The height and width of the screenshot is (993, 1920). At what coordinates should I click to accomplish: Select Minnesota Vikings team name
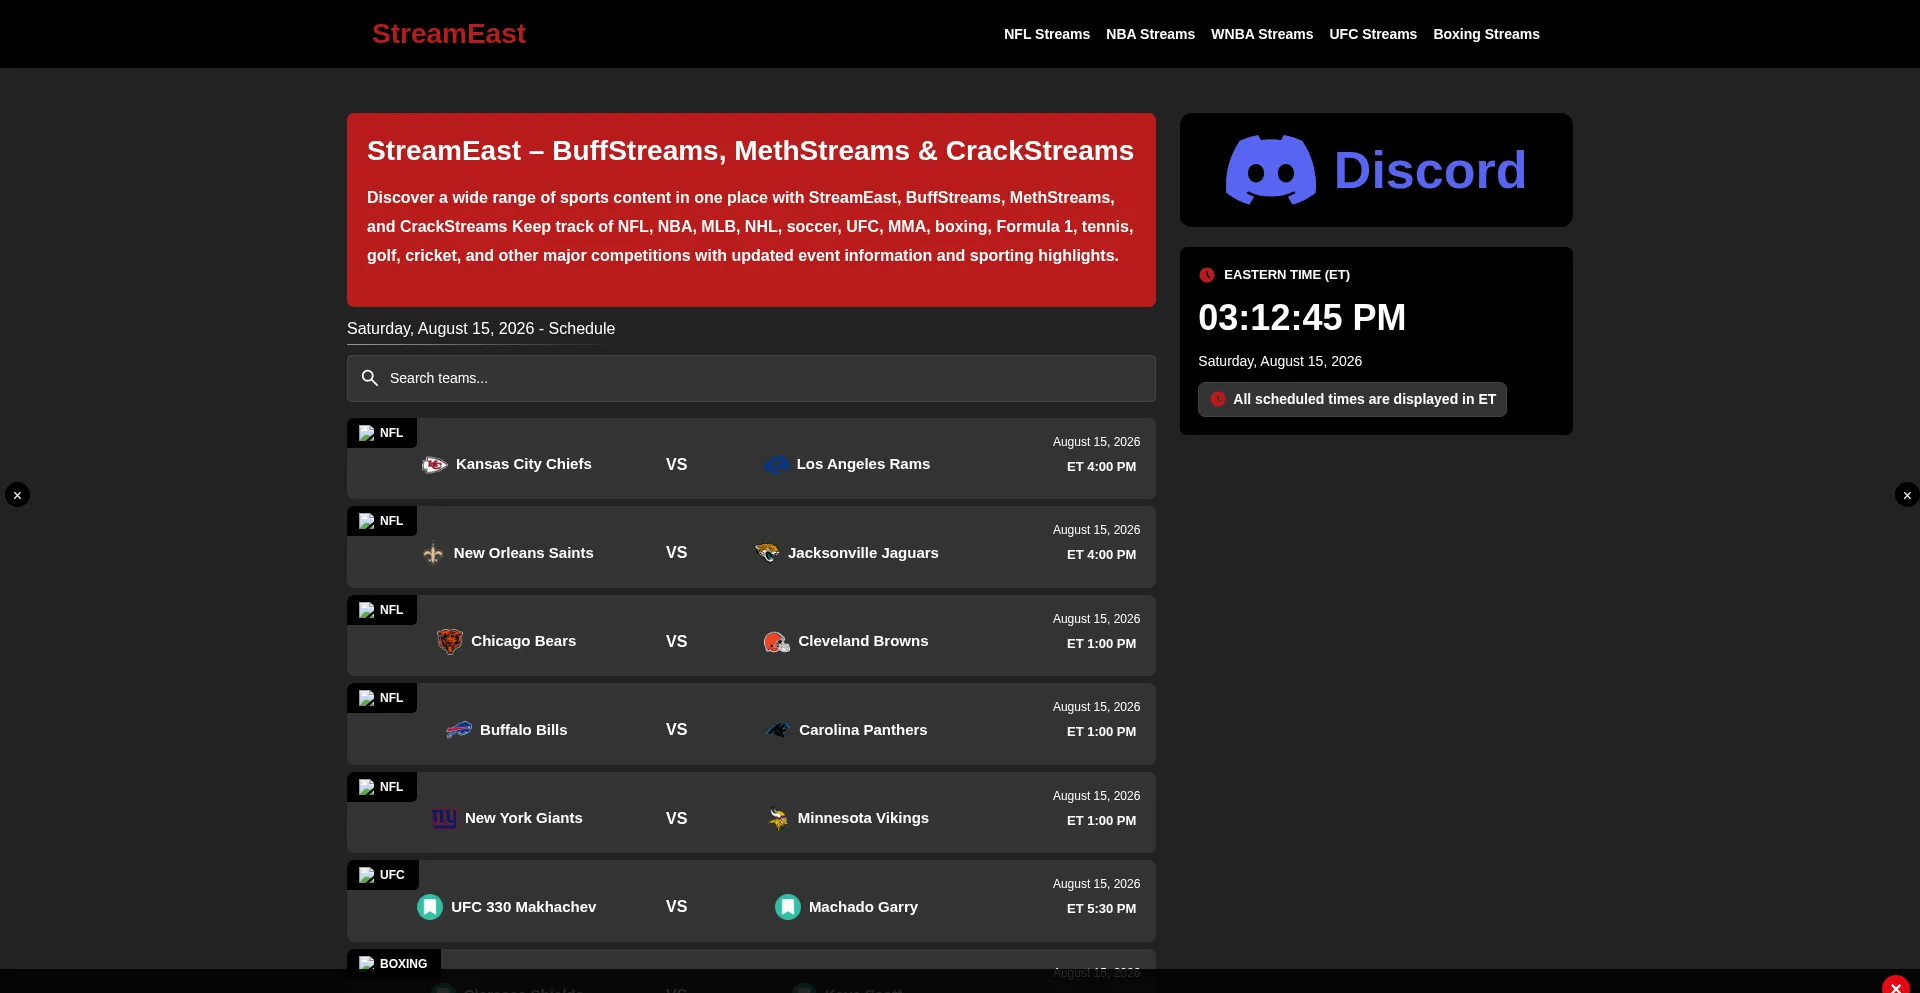pos(863,818)
